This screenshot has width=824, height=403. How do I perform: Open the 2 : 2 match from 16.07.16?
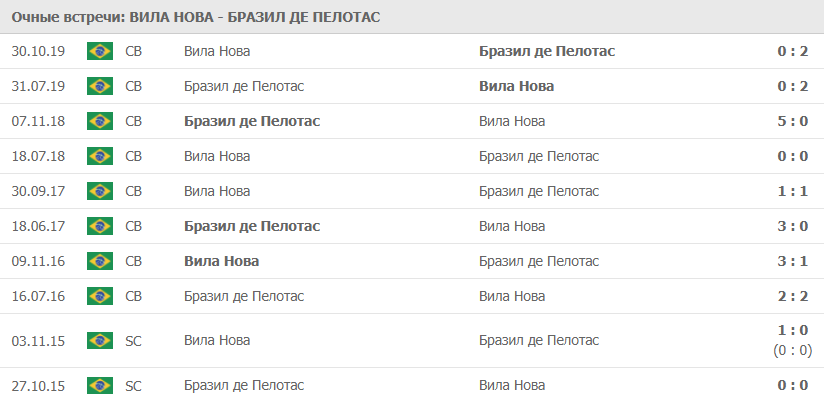pyautogui.click(x=792, y=296)
